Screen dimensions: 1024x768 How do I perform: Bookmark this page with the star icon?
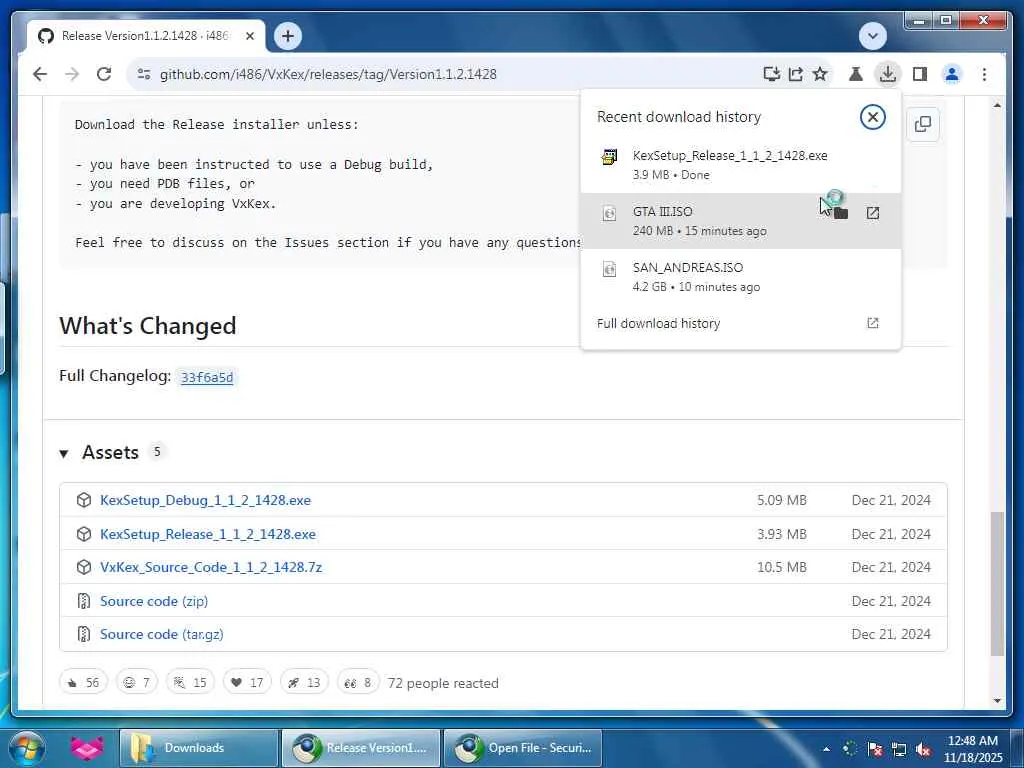(820, 74)
